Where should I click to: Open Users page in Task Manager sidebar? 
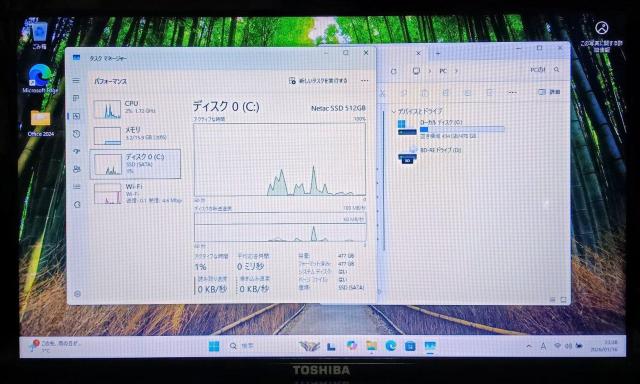tap(76, 169)
